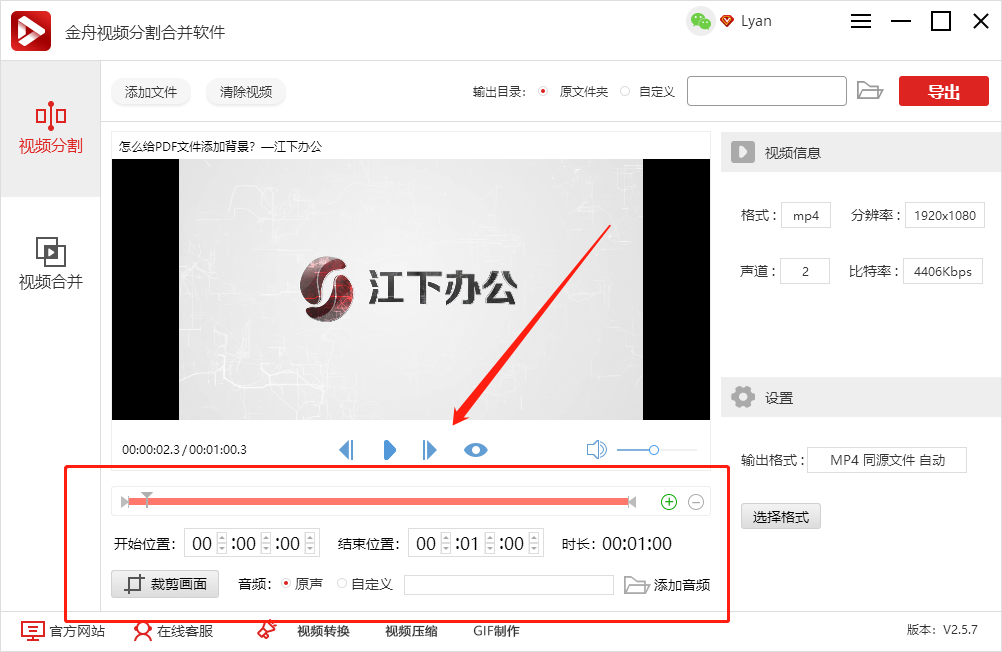Viewport: 1002px width, 652px height.
Task: Remove a segment with the minus icon
Action: click(696, 502)
